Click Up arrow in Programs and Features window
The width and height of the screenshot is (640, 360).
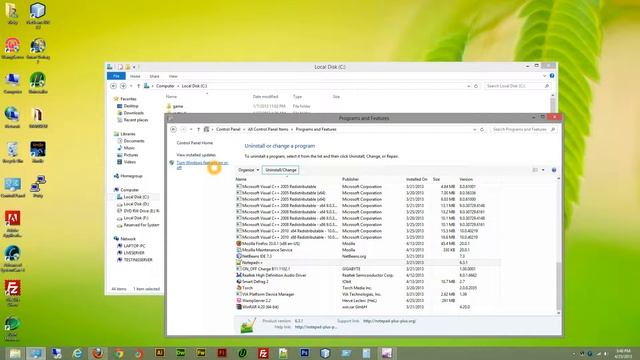point(198,129)
